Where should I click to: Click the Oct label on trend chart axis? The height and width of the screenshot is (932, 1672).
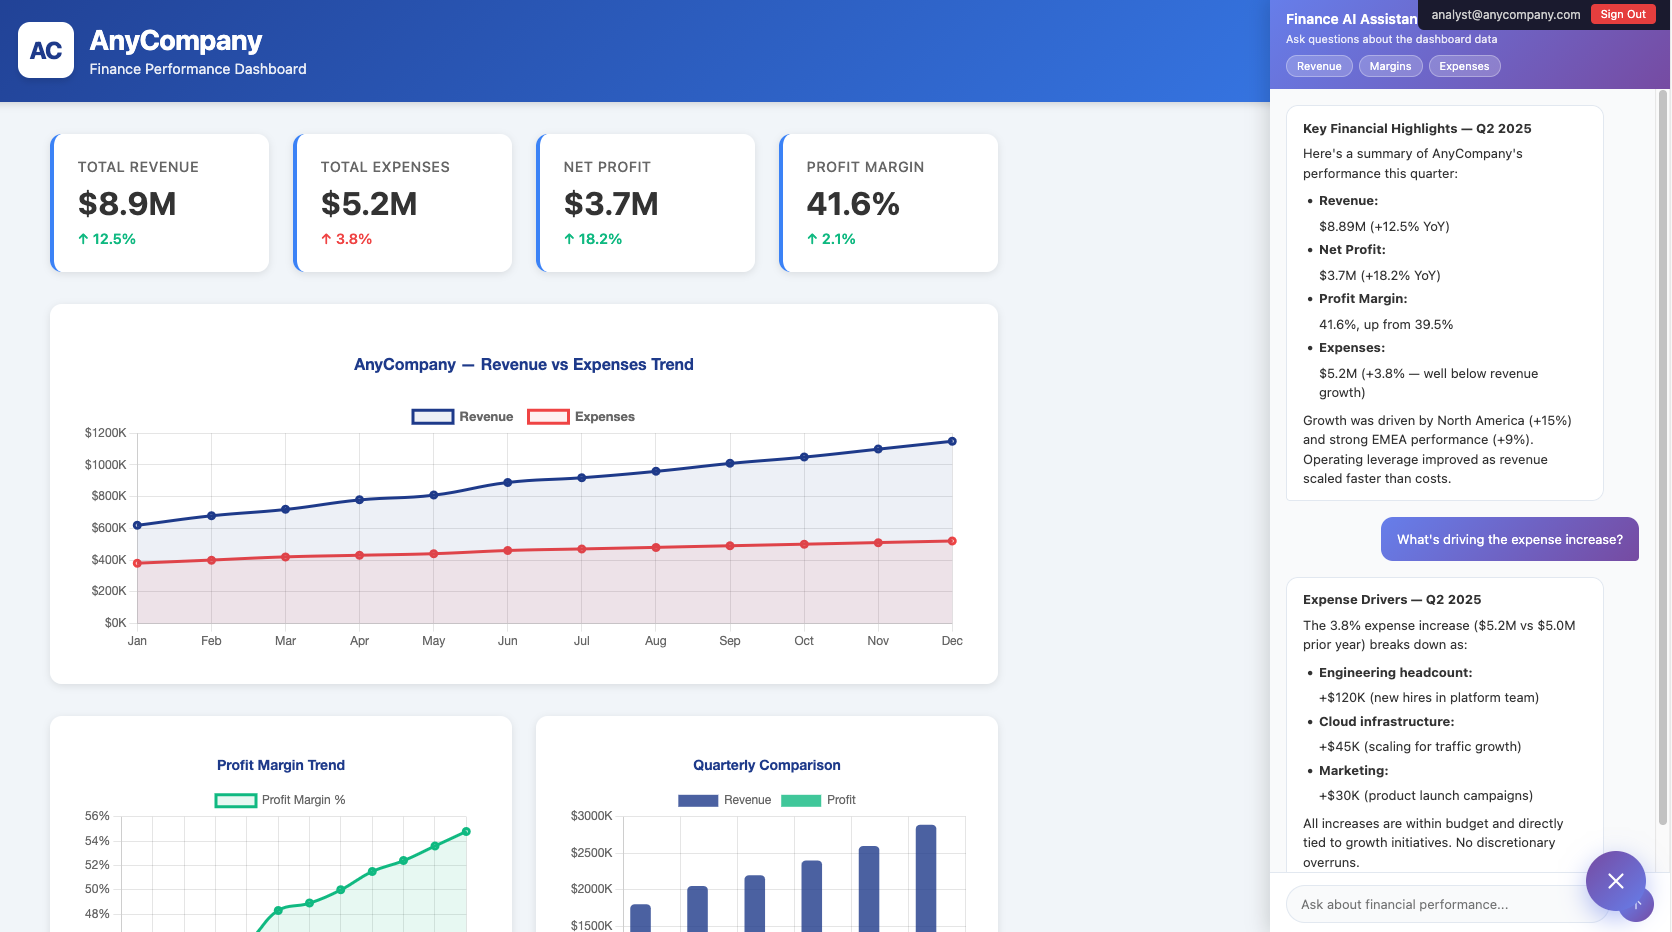804,641
